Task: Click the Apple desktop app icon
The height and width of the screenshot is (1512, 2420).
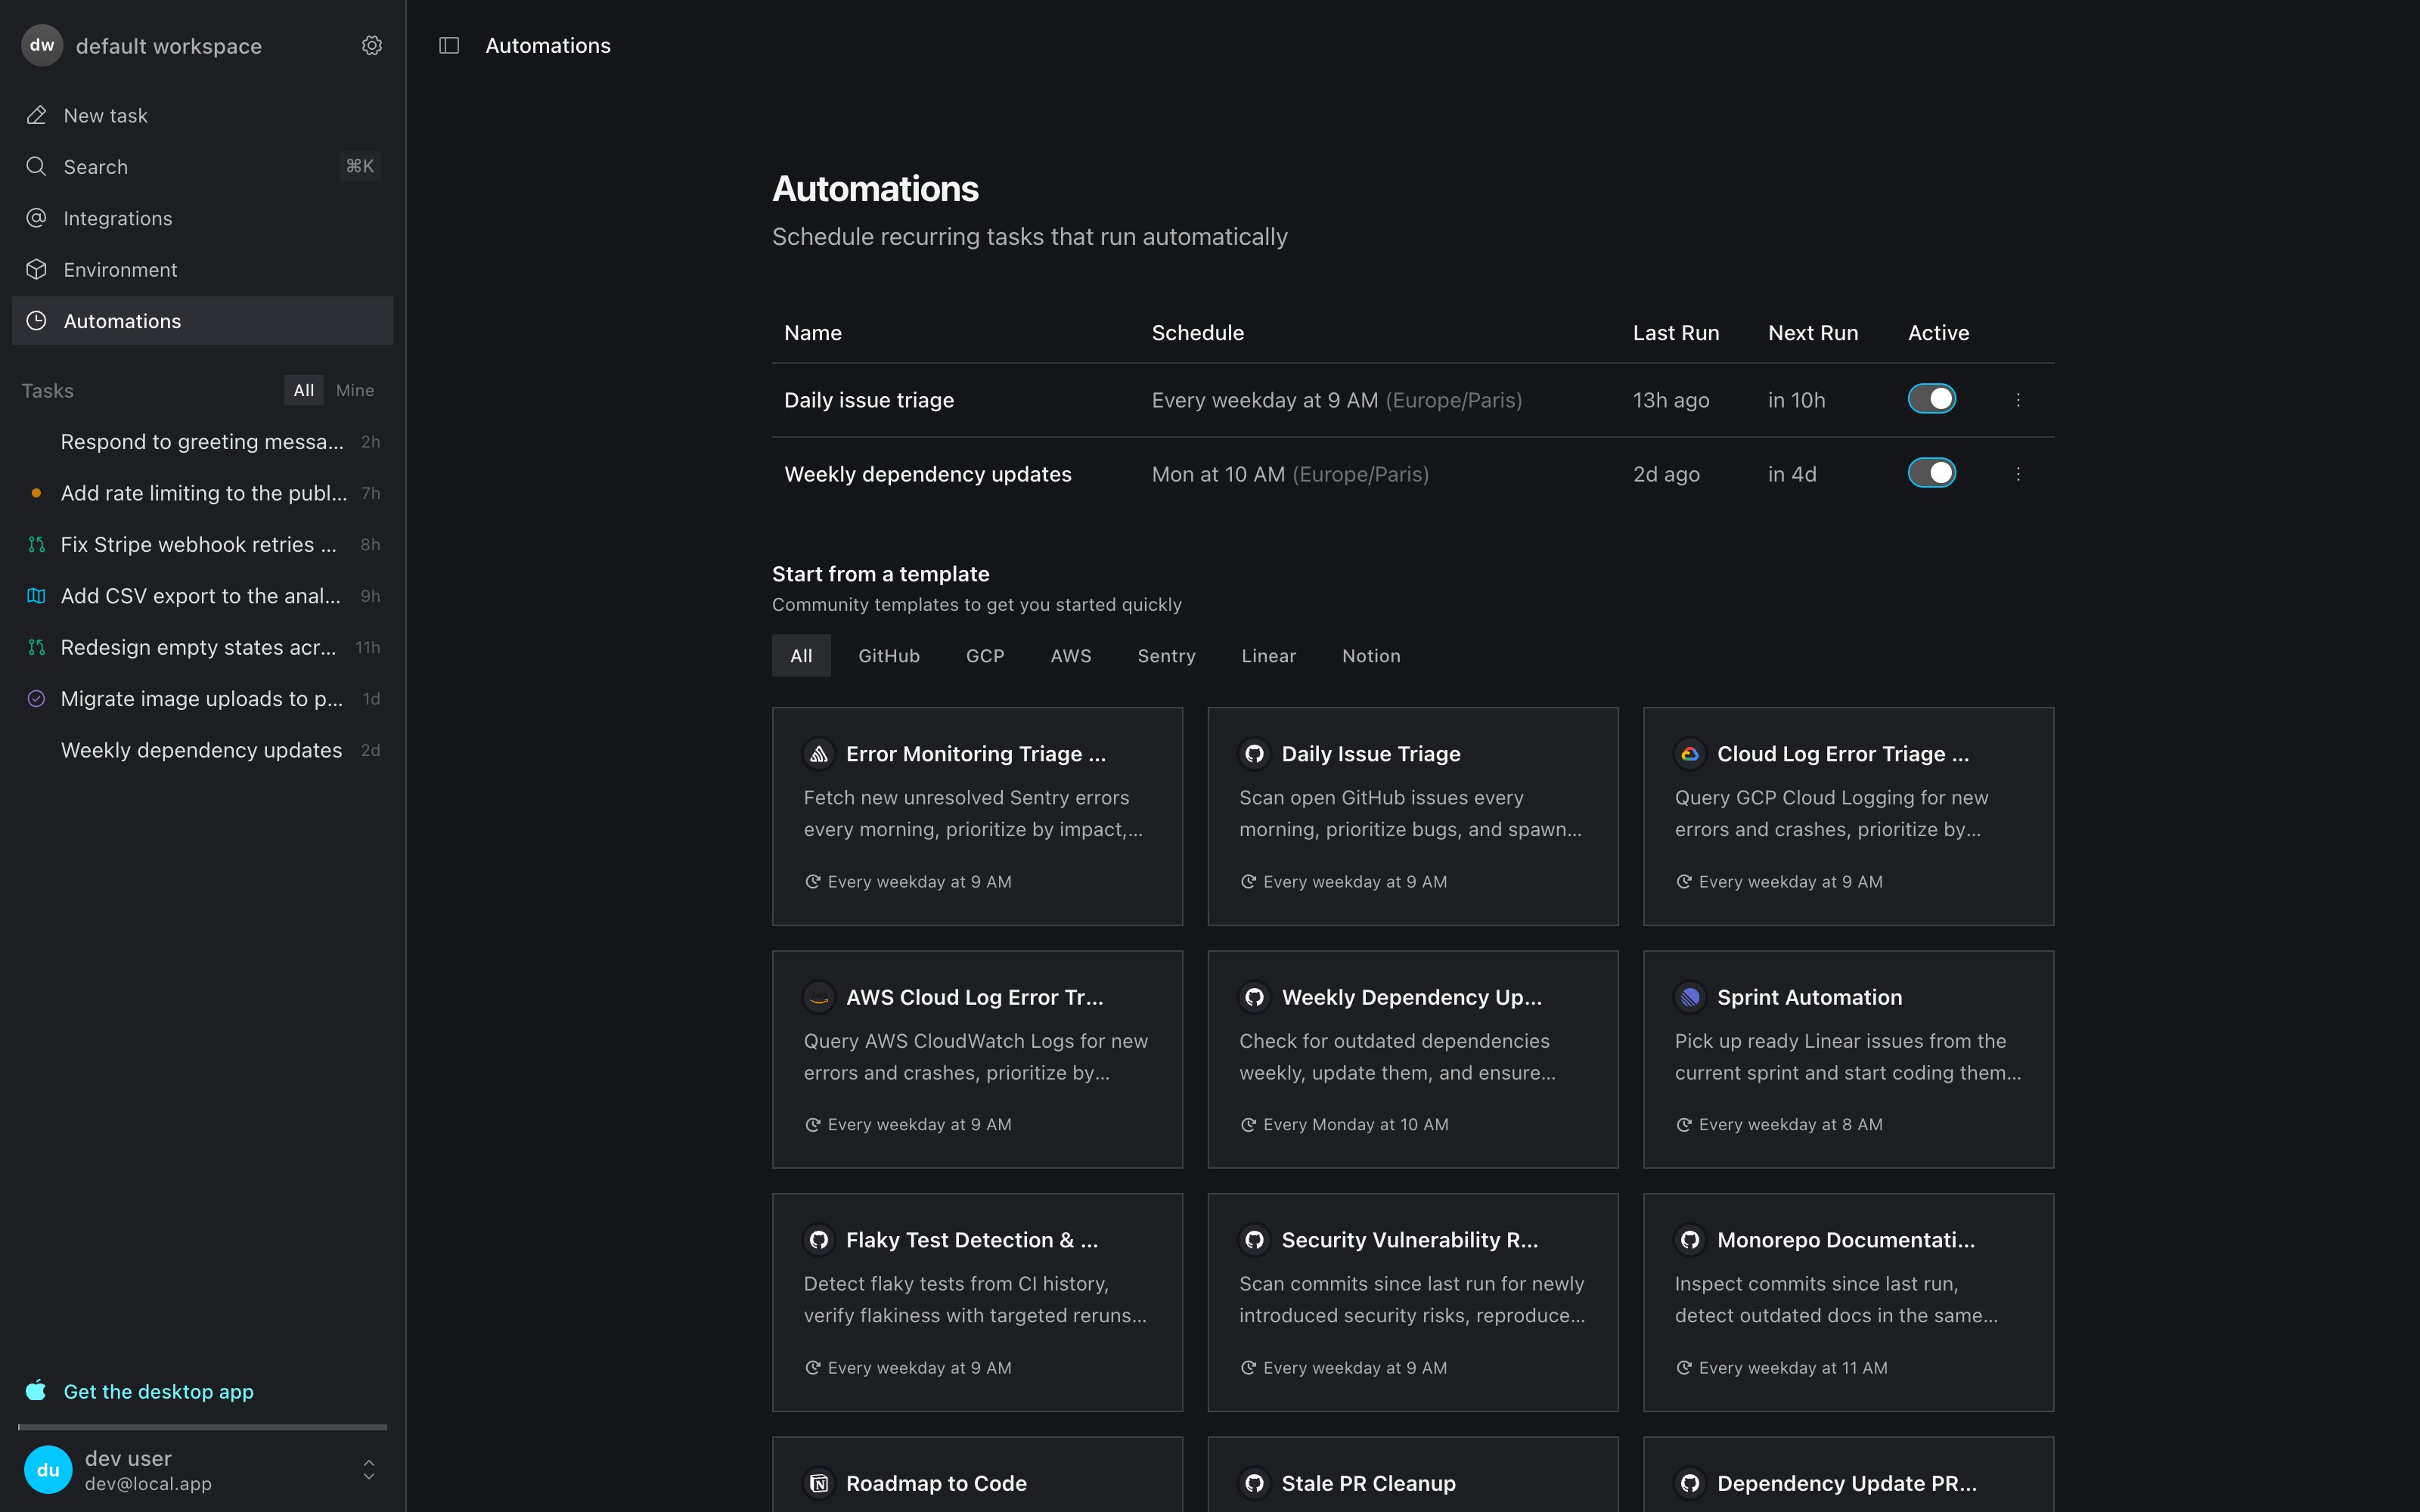Action: (x=36, y=1390)
